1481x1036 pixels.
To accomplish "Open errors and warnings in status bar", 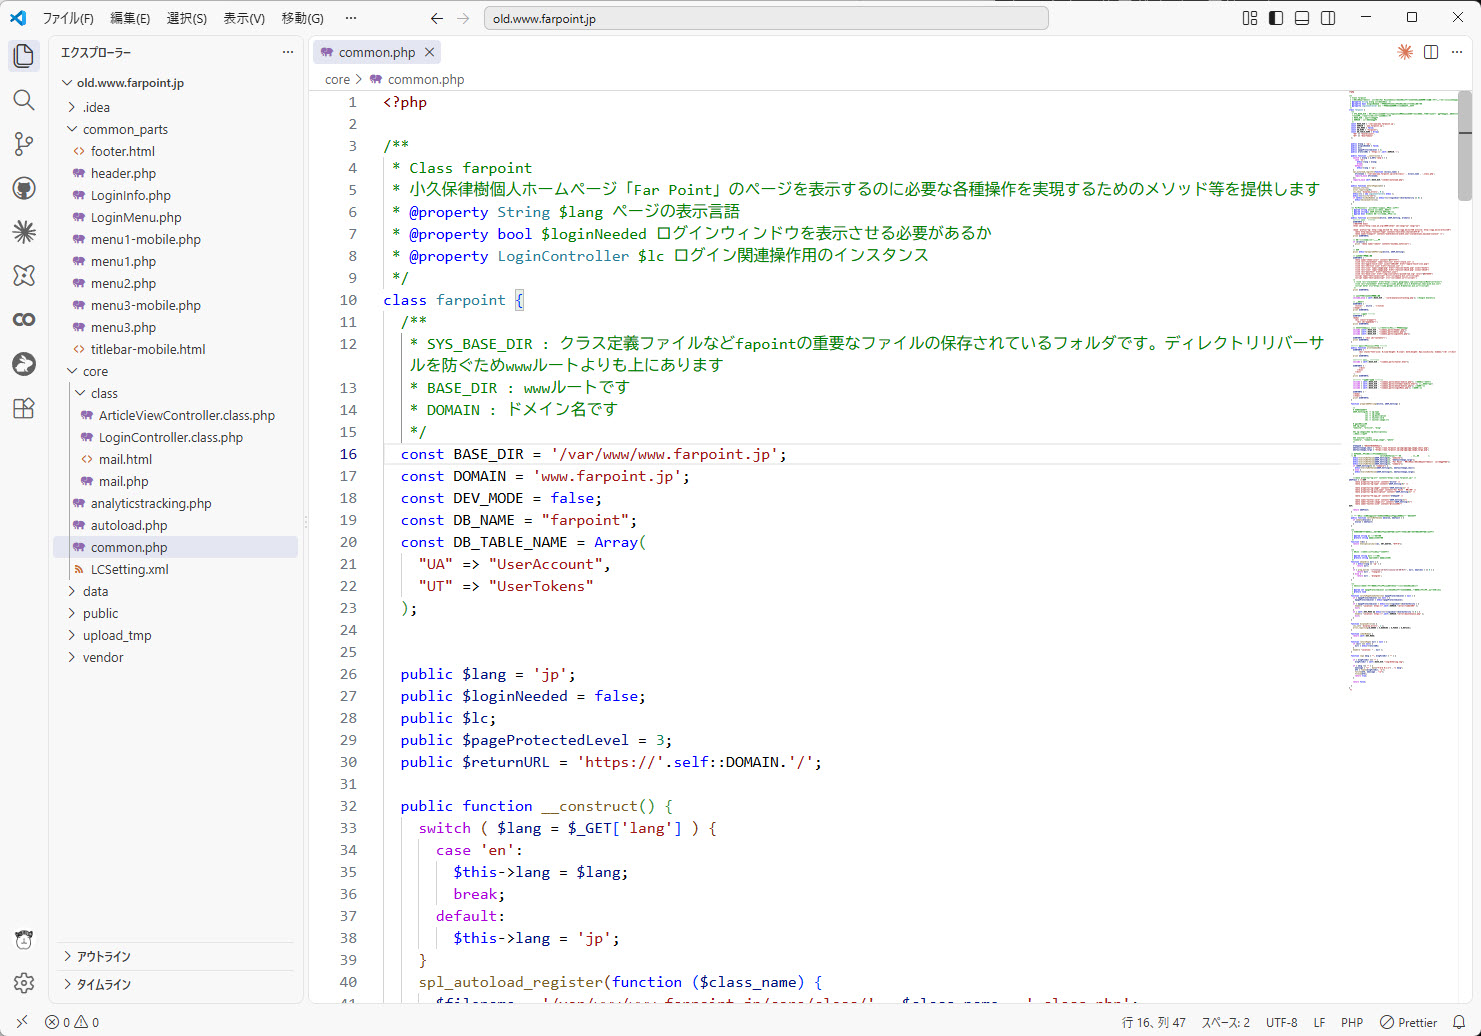I will (72, 1022).
